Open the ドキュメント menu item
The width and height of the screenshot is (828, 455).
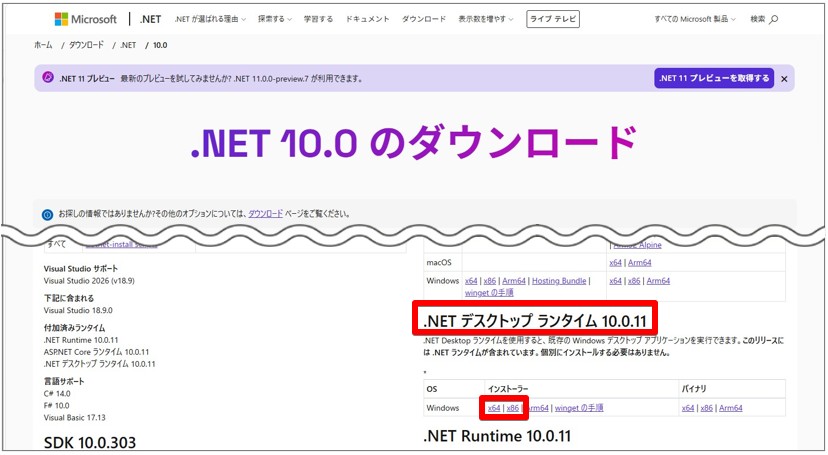tap(368, 19)
